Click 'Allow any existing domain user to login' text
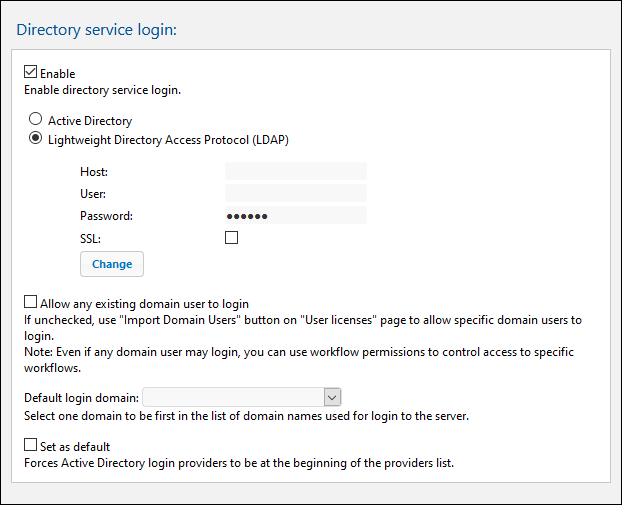Viewport: 622px width, 505px height. click(144, 303)
